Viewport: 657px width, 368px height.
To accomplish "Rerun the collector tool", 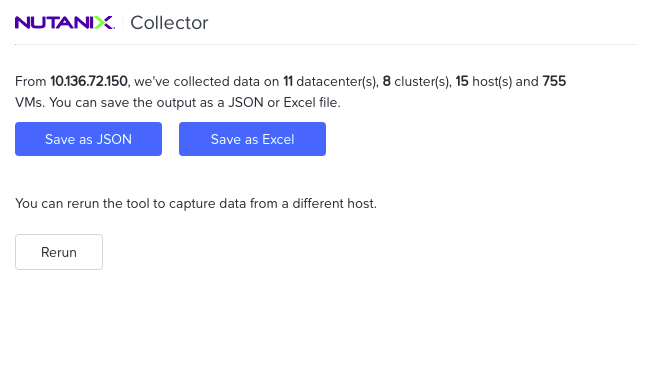I will point(59,252).
